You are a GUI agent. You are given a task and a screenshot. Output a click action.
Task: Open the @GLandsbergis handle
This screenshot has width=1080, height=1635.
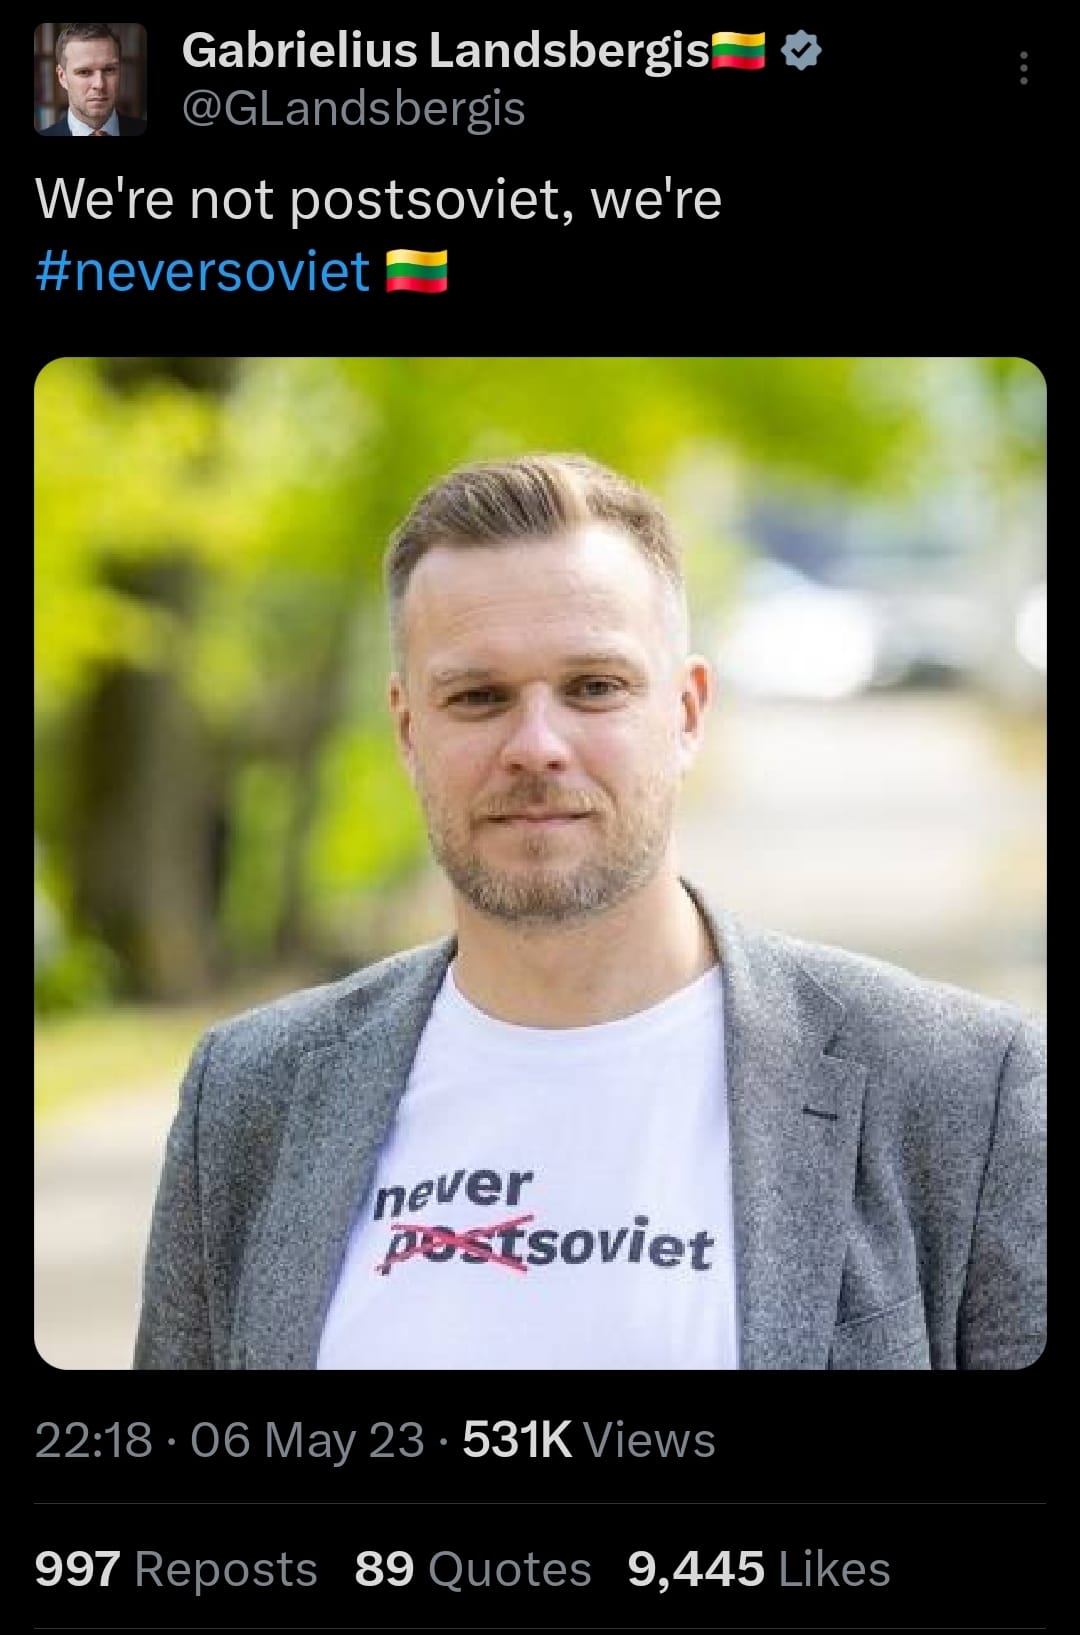[x=353, y=108]
